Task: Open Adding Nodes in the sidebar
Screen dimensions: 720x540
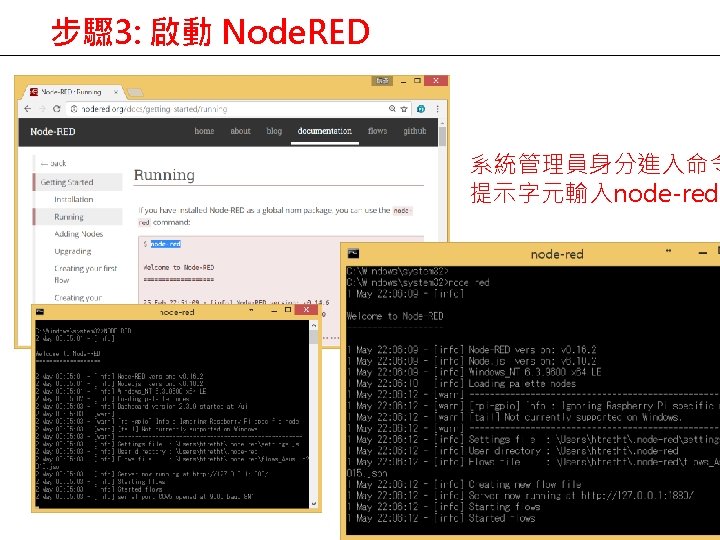Action: pos(79,234)
